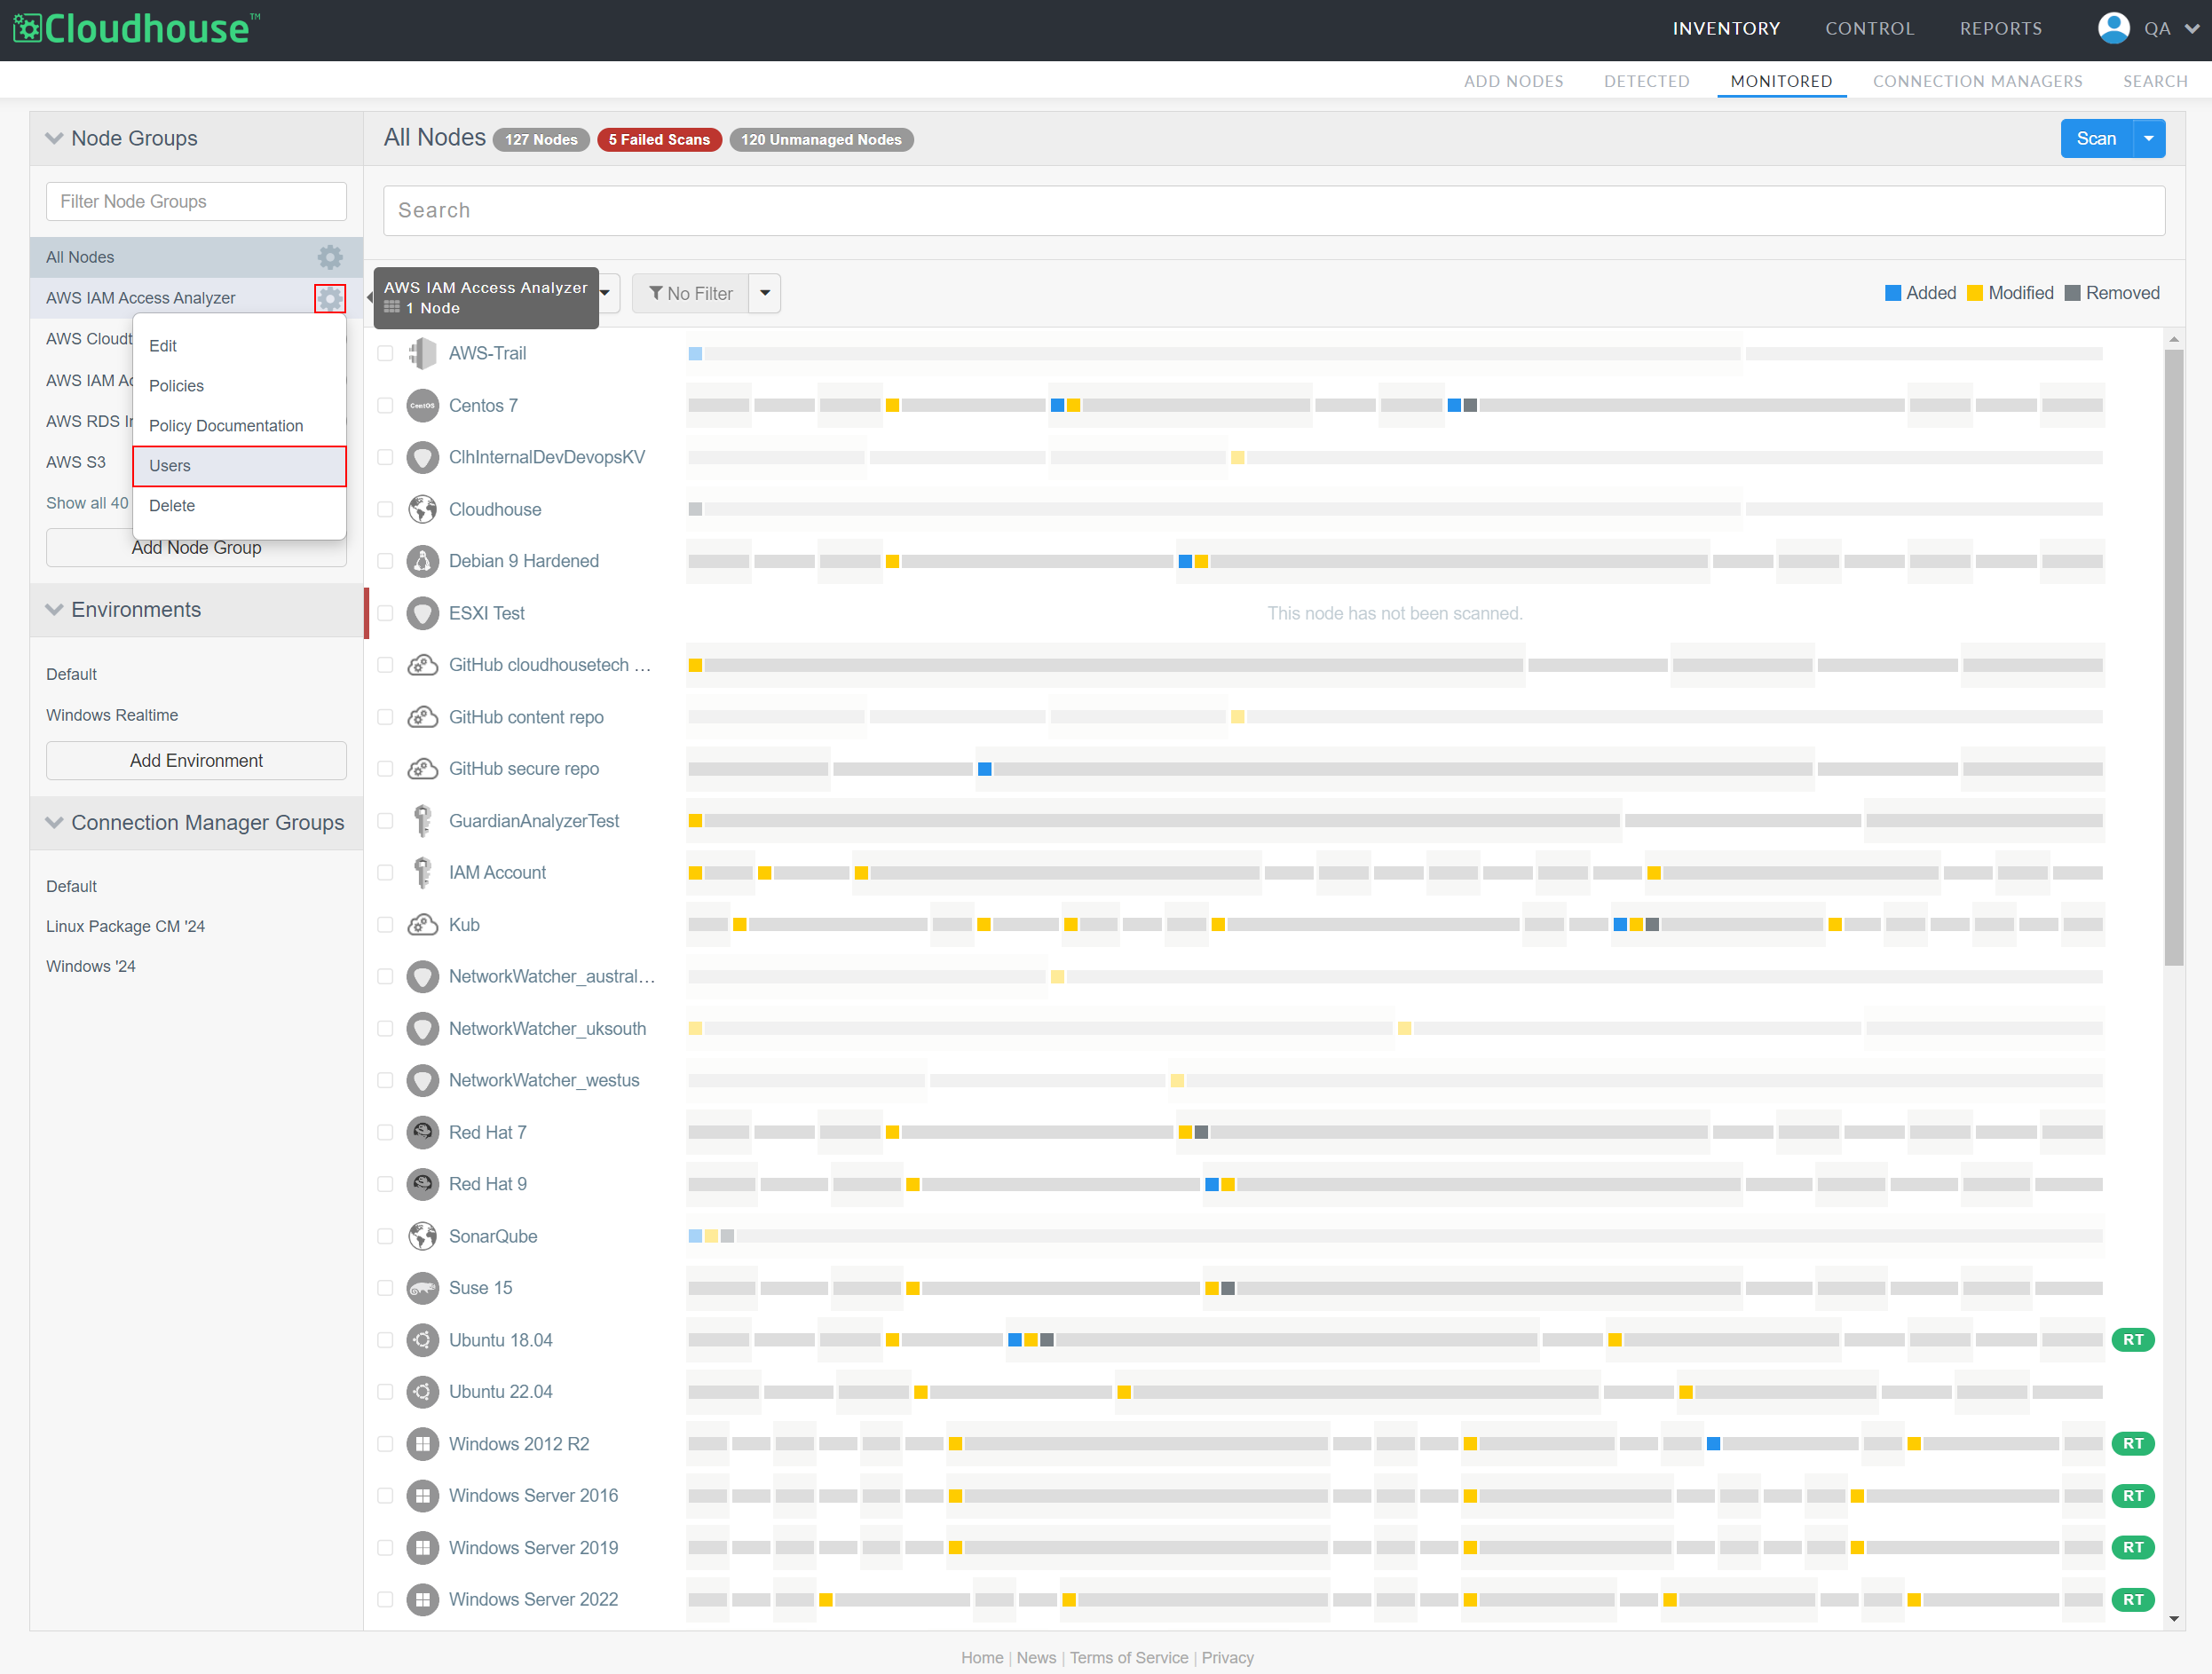Click the Scan button
Screen dimensions: 2212x1674
pyautogui.click(x=2096, y=139)
